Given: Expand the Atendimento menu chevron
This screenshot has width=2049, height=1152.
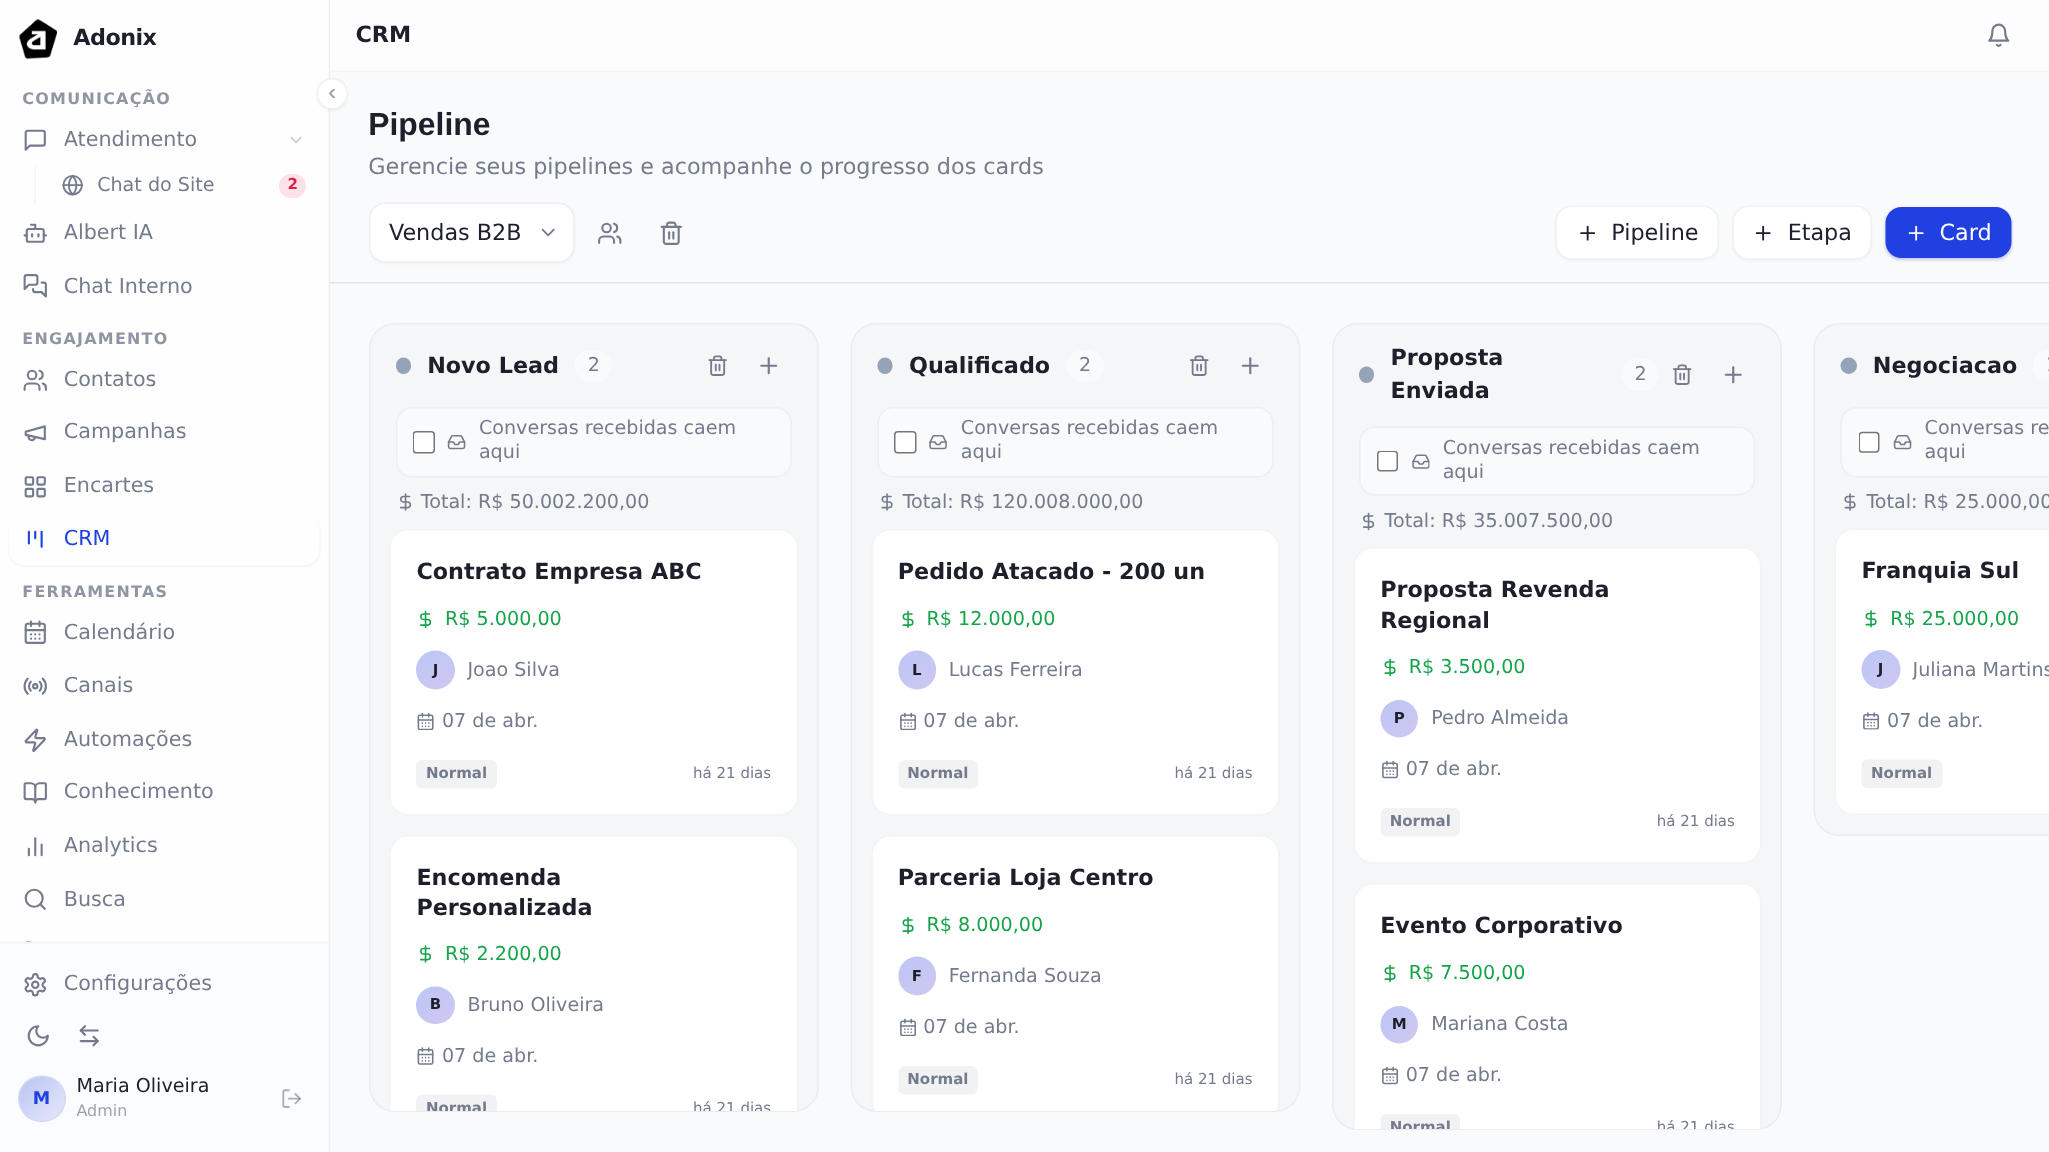Looking at the screenshot, I should 296,140.
